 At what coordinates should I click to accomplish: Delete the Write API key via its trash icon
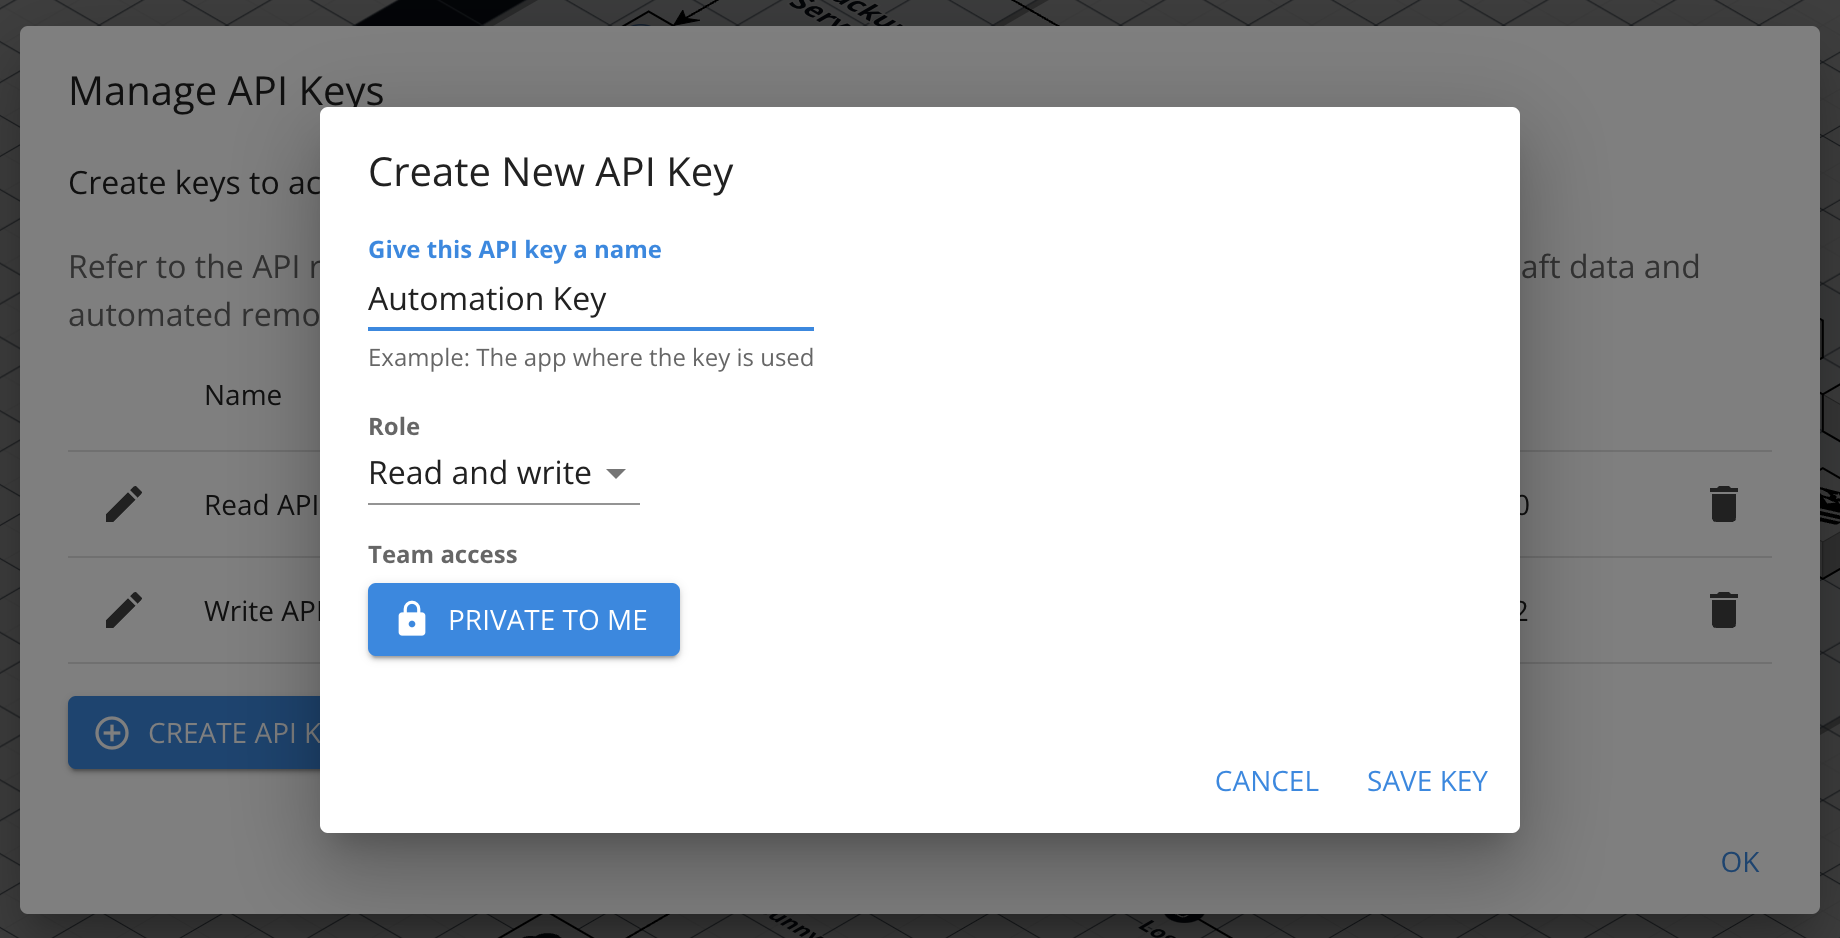(x=1724, y=609)
